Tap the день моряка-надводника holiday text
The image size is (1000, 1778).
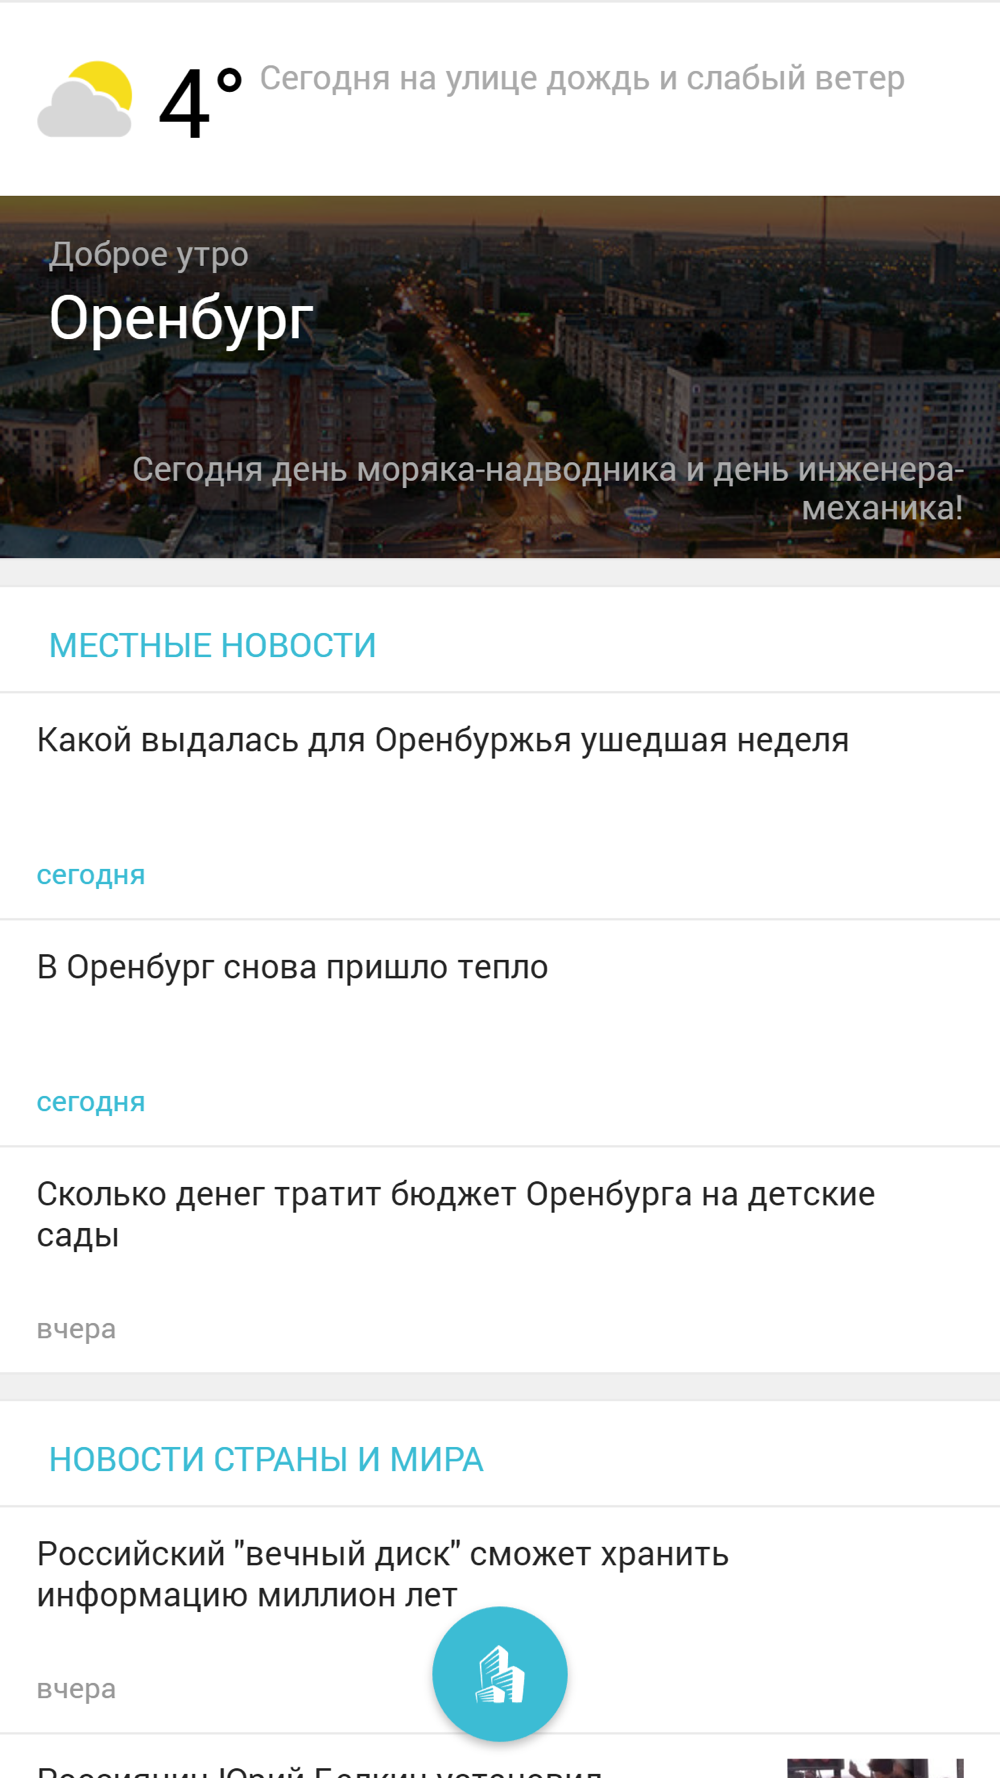coord(548,488)
